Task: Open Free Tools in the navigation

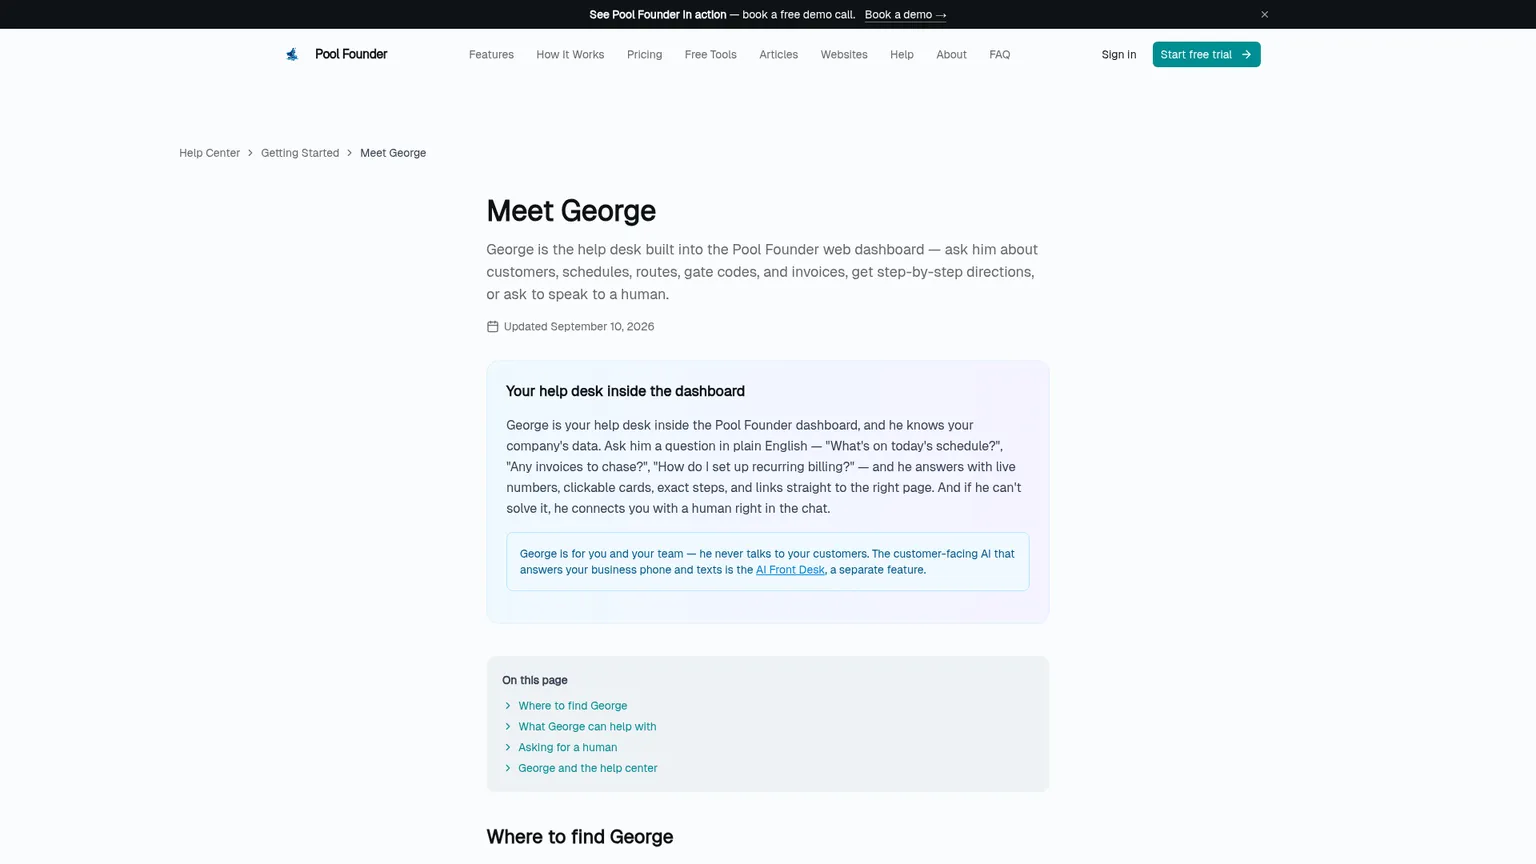Action: 710,54
